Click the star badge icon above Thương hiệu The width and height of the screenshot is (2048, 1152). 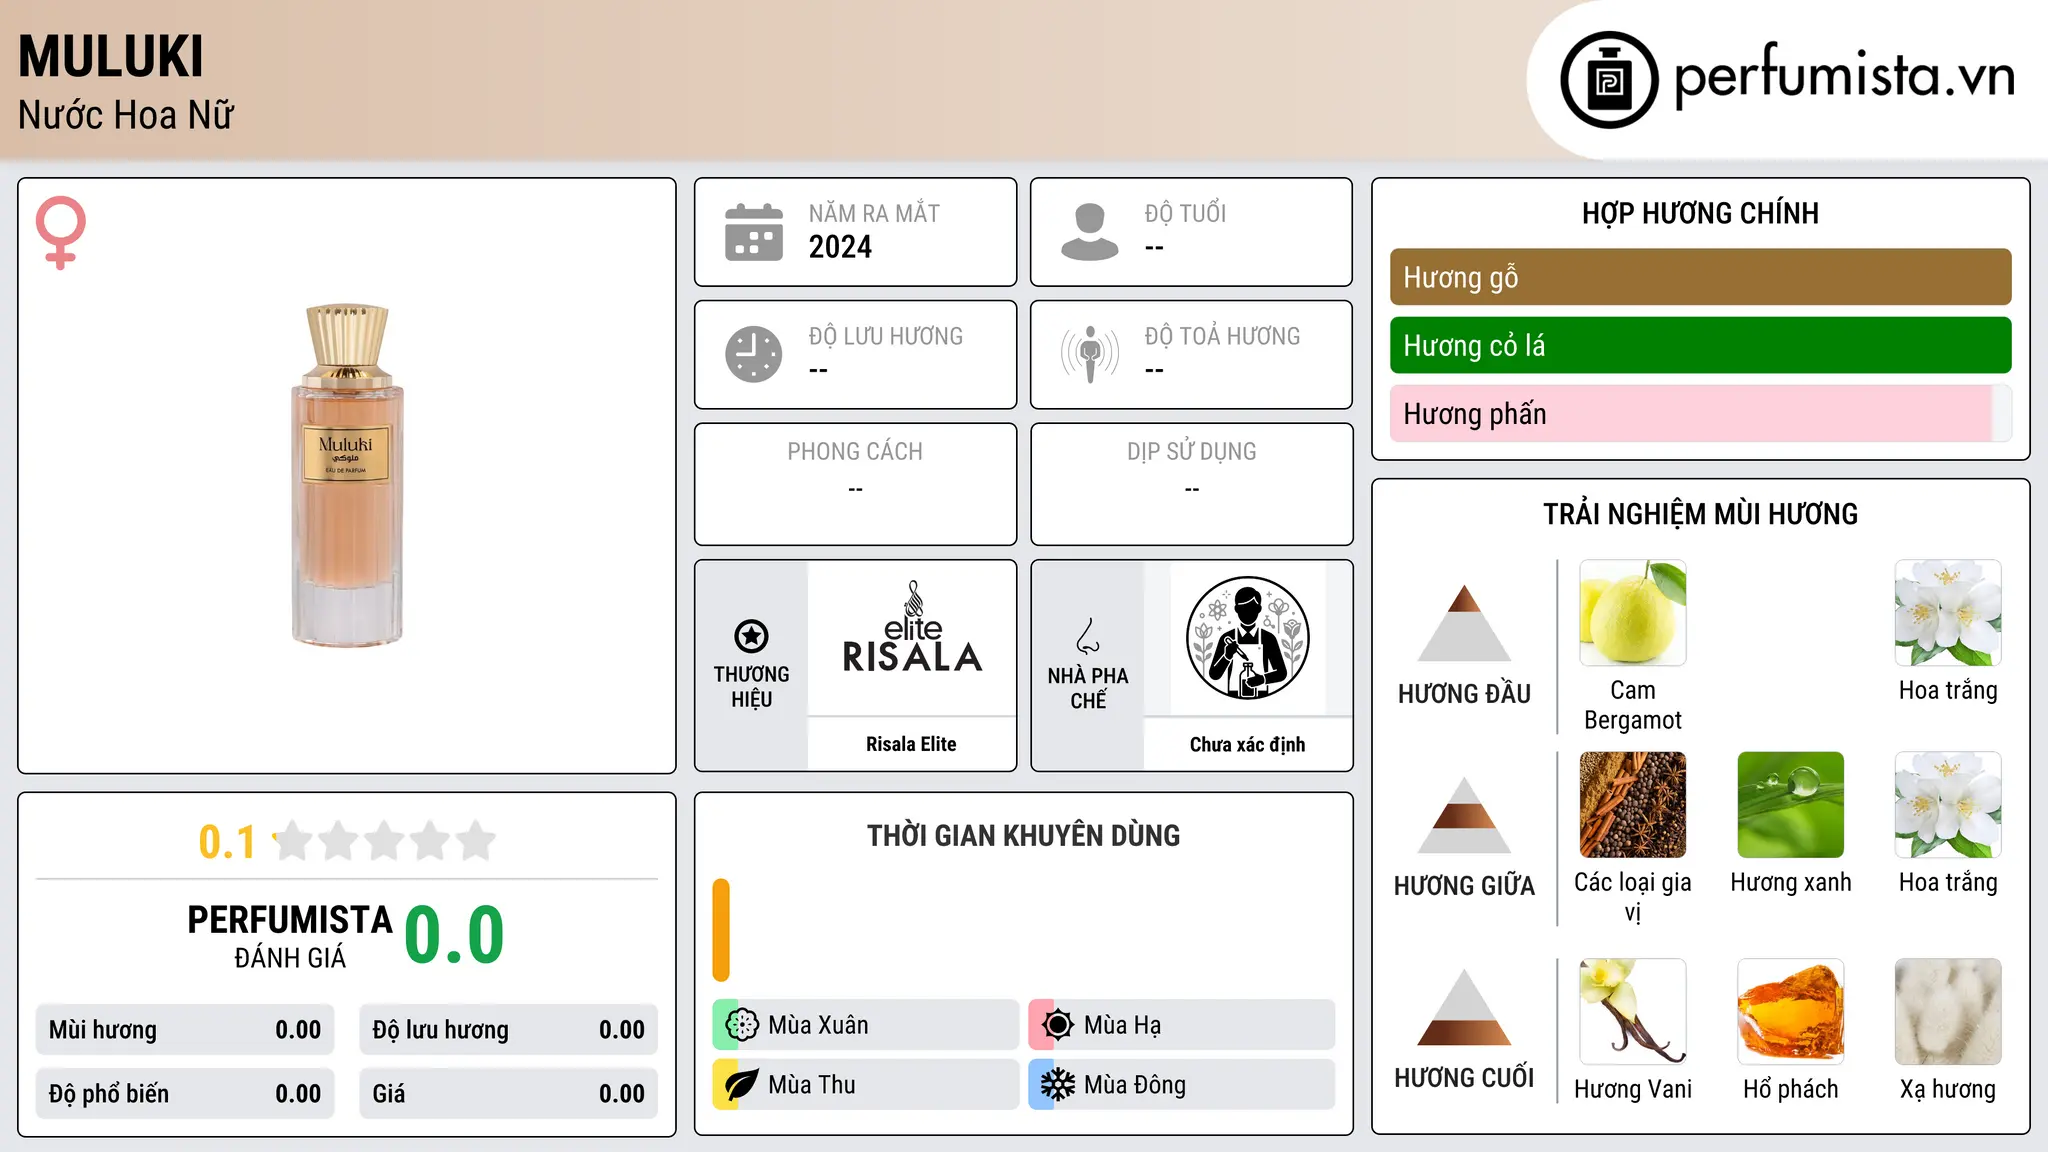(x=751, y=636)
